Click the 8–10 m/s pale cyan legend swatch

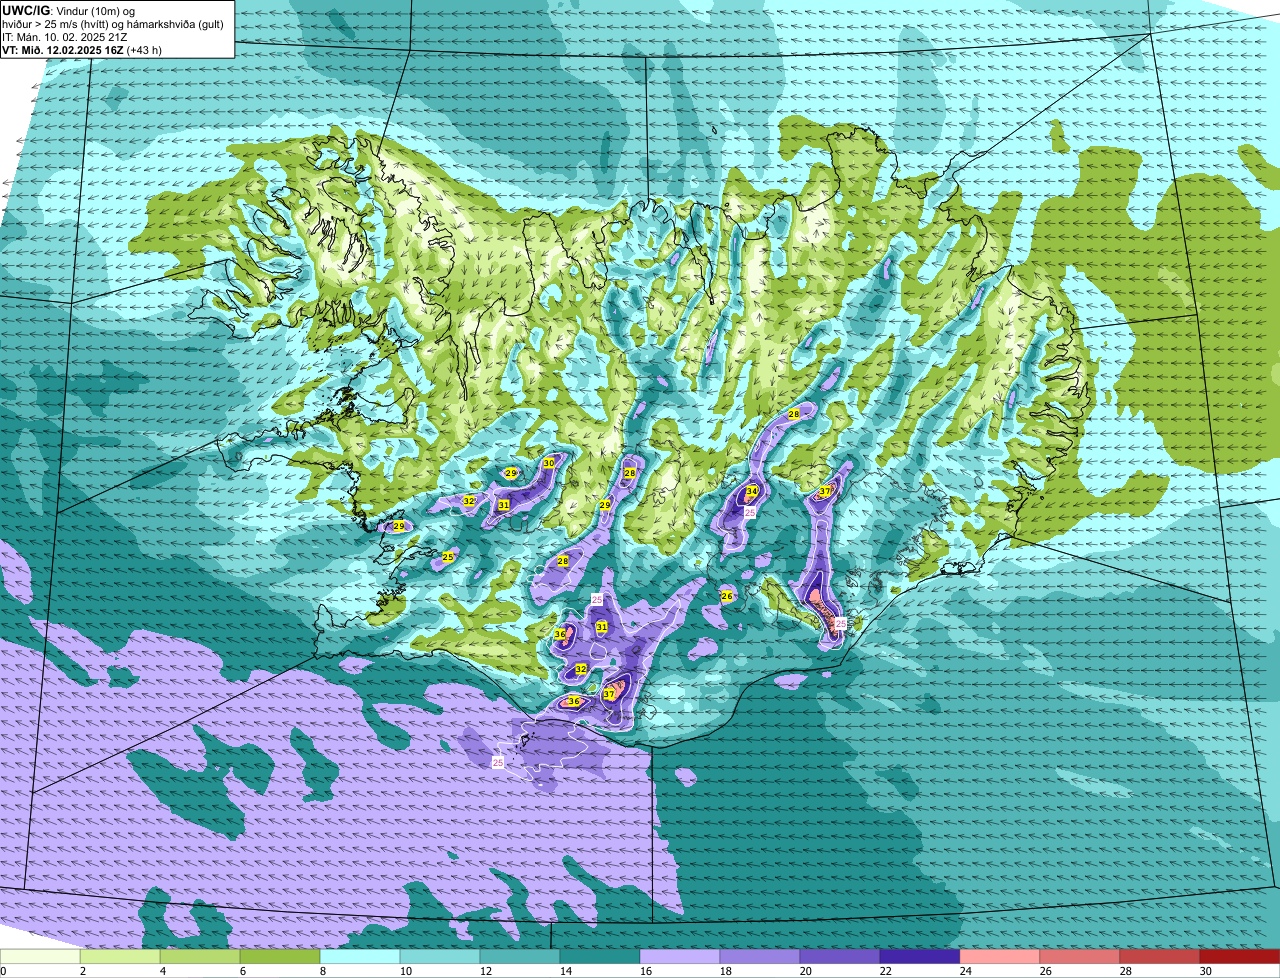pyautogui.click(x=360, y=957)
